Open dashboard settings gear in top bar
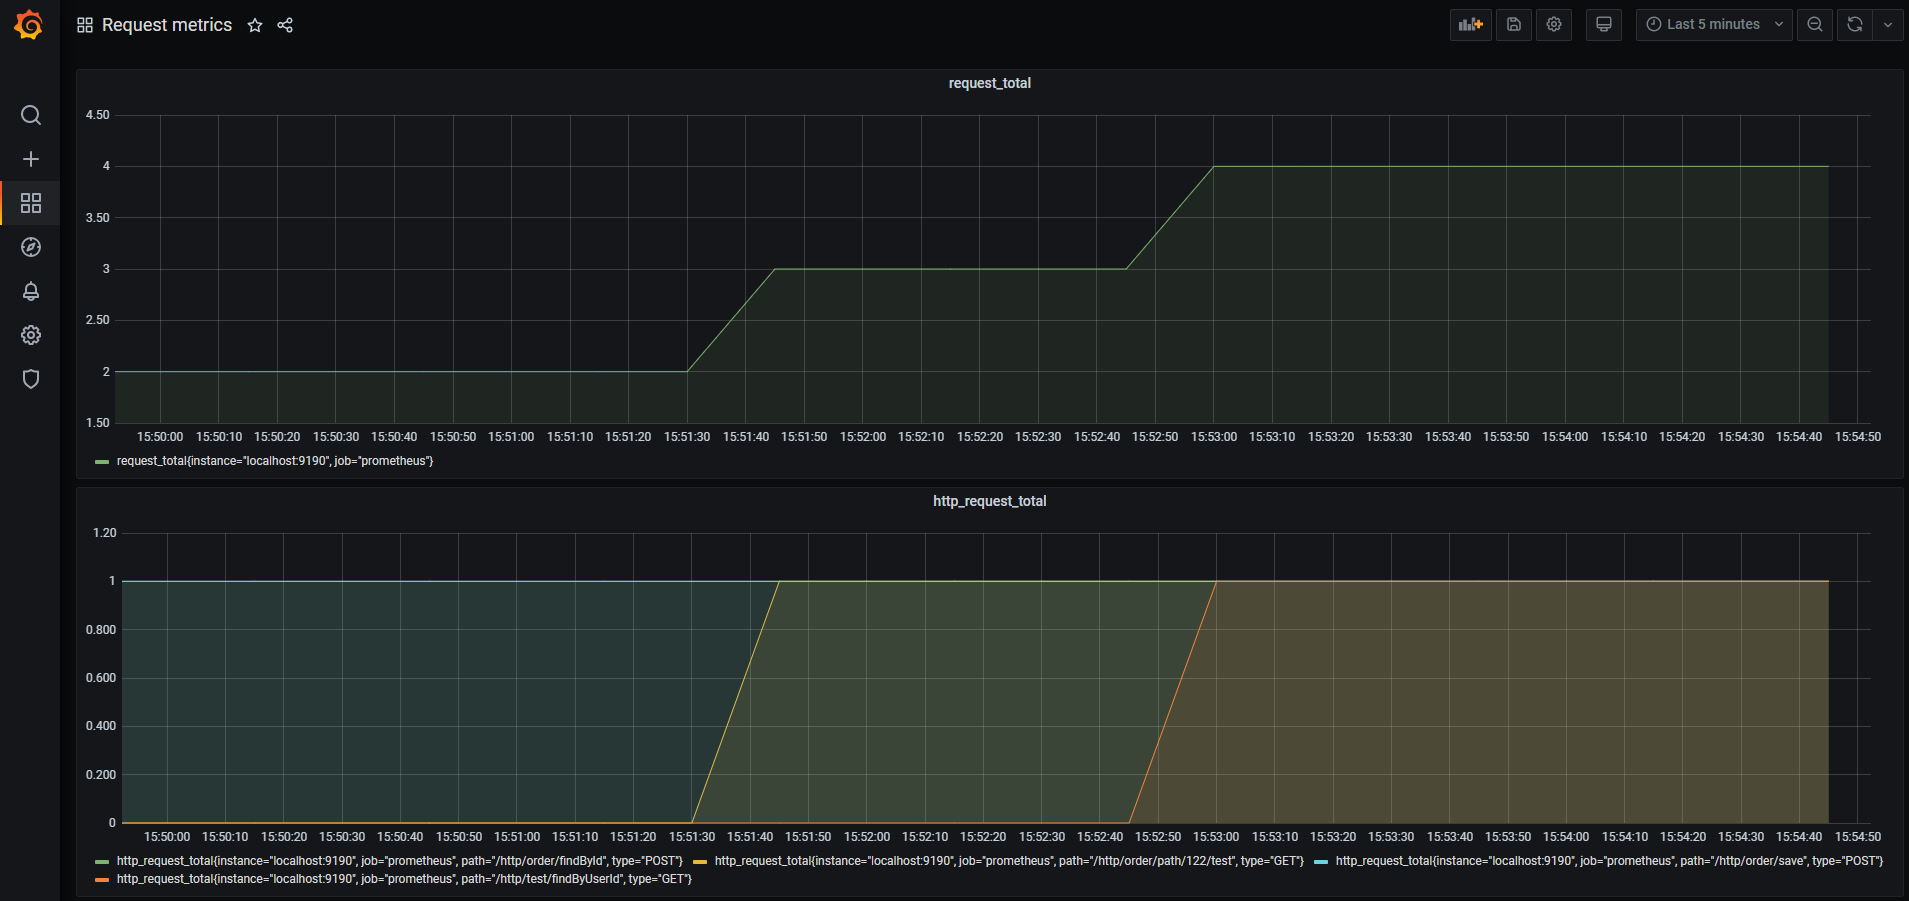 click(1554, 25)
